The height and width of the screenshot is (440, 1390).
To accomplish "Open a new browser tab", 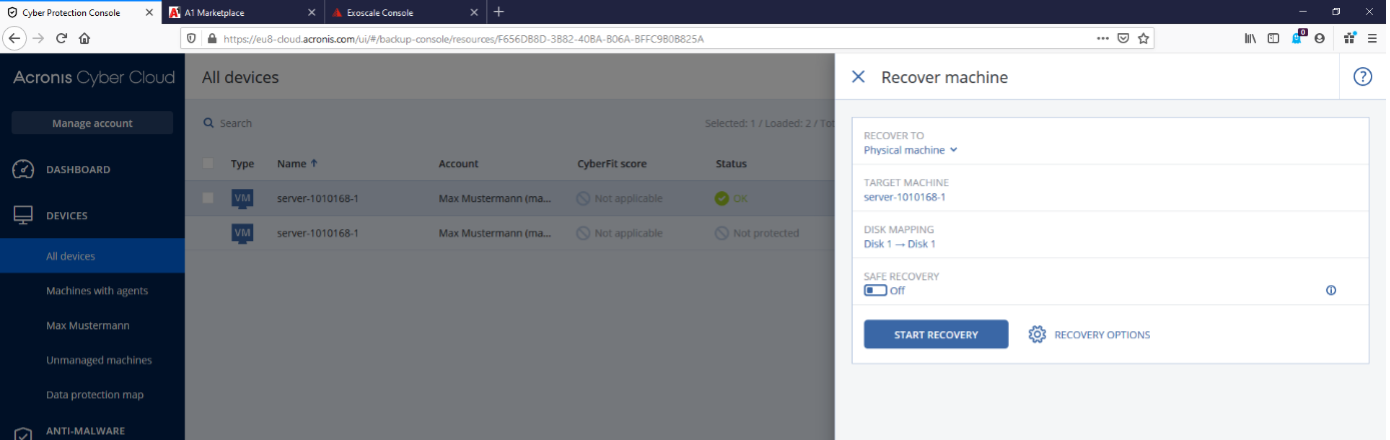I will pyautogui.click(x=499, y=12).
